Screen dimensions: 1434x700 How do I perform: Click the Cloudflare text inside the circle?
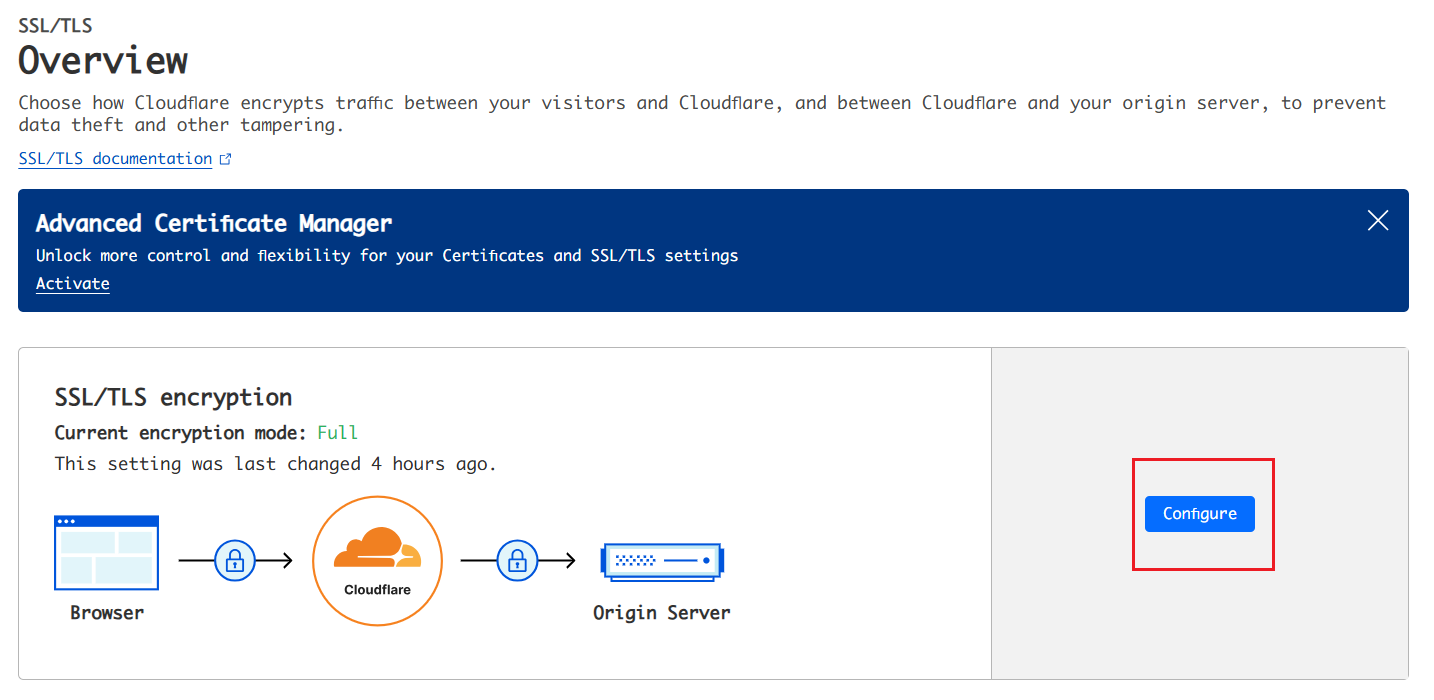(377, 590)
